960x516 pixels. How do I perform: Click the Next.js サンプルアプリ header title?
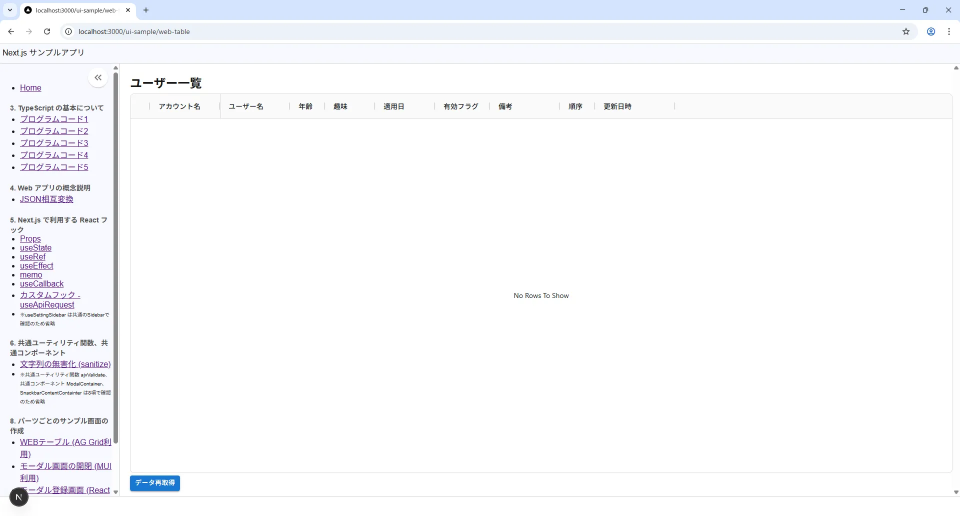[x=43, y=53]
